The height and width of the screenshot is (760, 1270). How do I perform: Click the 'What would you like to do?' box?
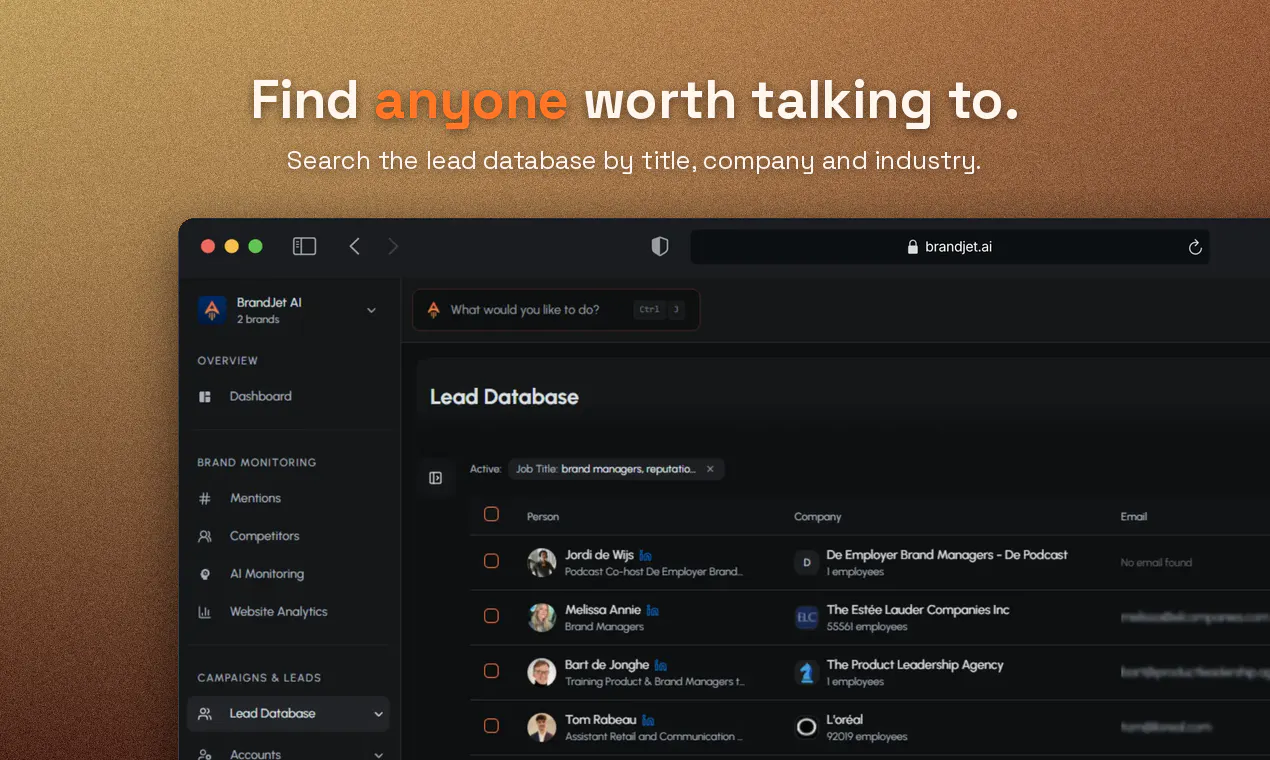(x=556, y=310)
